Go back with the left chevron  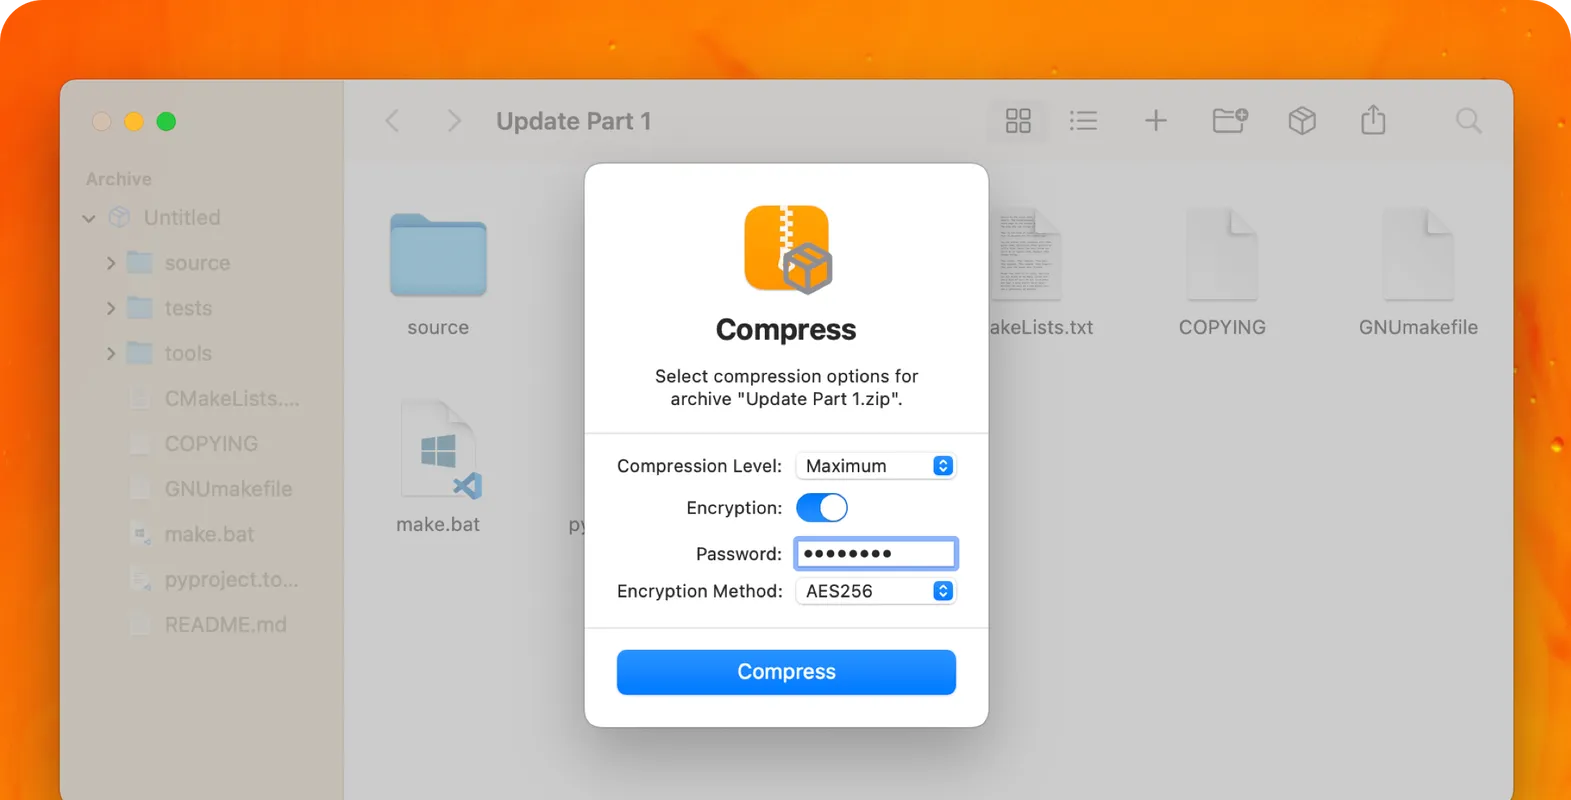coord(393,121)
